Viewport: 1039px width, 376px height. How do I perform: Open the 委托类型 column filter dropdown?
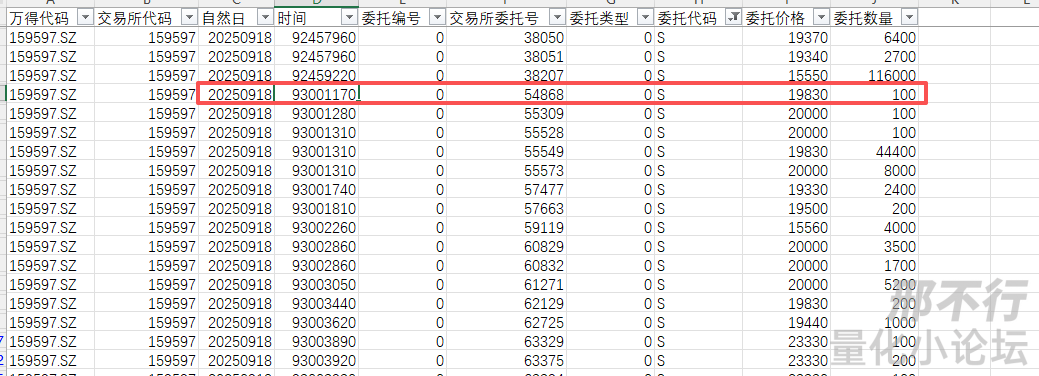click(645, 18)
